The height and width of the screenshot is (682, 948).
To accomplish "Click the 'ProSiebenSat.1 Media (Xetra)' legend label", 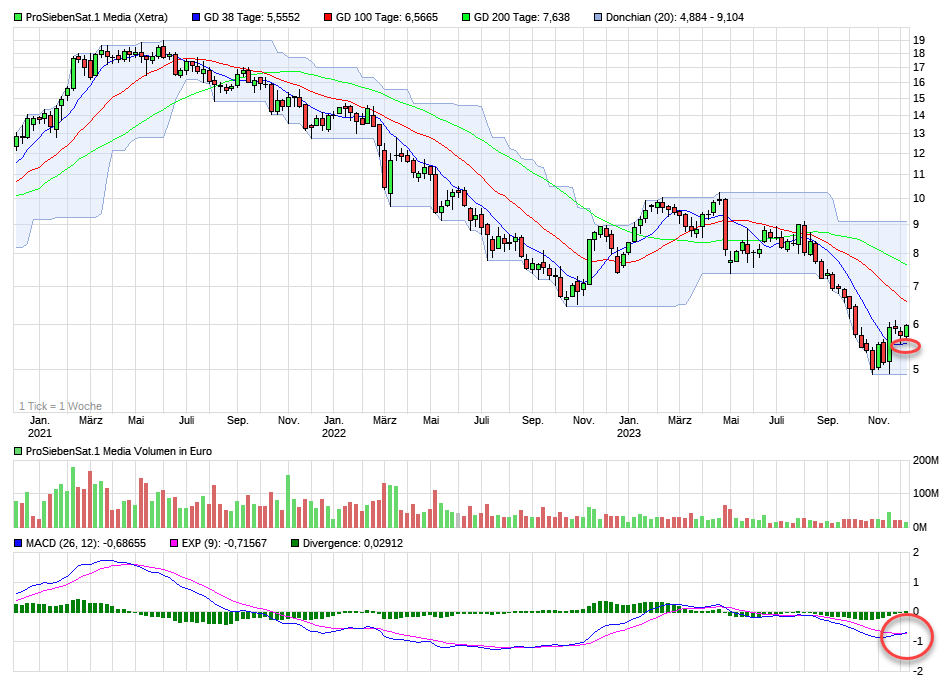I will (97, 18).
